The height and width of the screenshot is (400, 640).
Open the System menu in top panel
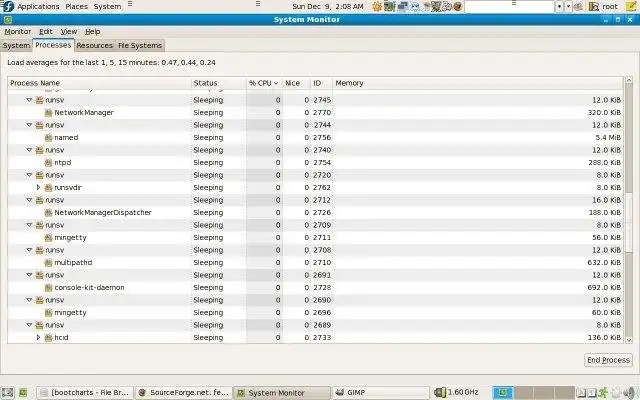[x=107, y=7]
